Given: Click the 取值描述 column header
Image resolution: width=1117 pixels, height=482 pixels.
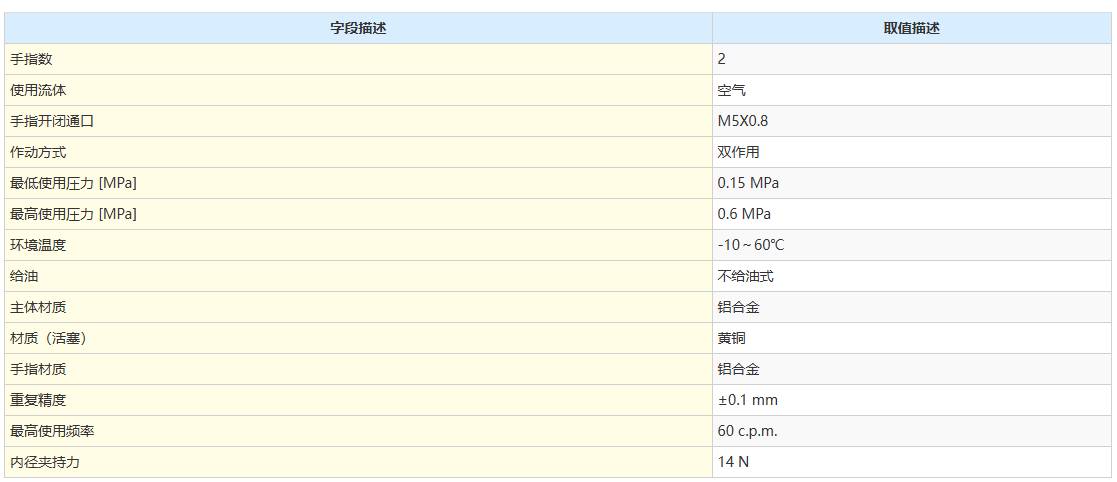Looking at the screenshot, I should coord(911,28).
